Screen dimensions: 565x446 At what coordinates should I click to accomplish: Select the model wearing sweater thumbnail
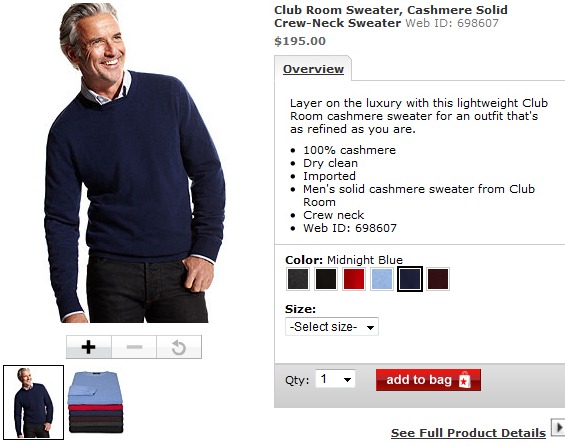pyautogui.click(x=34, y=402)
